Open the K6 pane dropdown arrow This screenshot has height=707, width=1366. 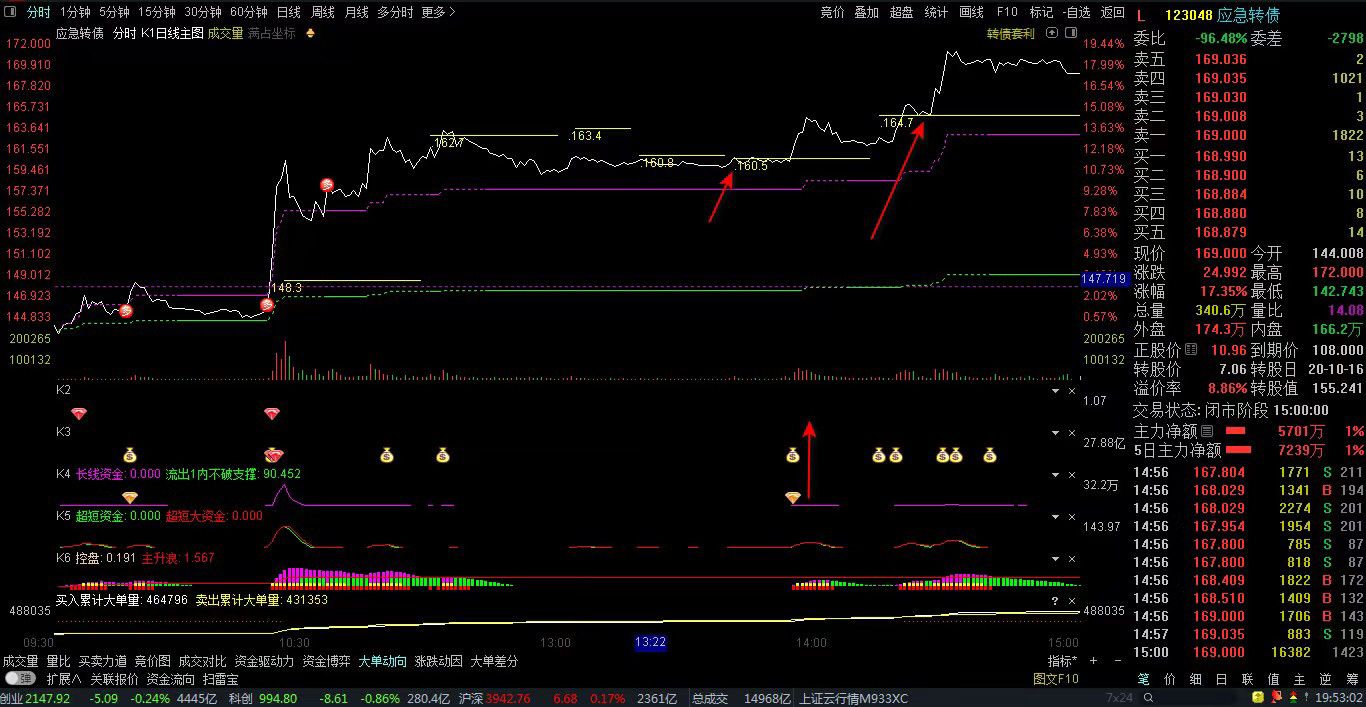pos(1055,559)
